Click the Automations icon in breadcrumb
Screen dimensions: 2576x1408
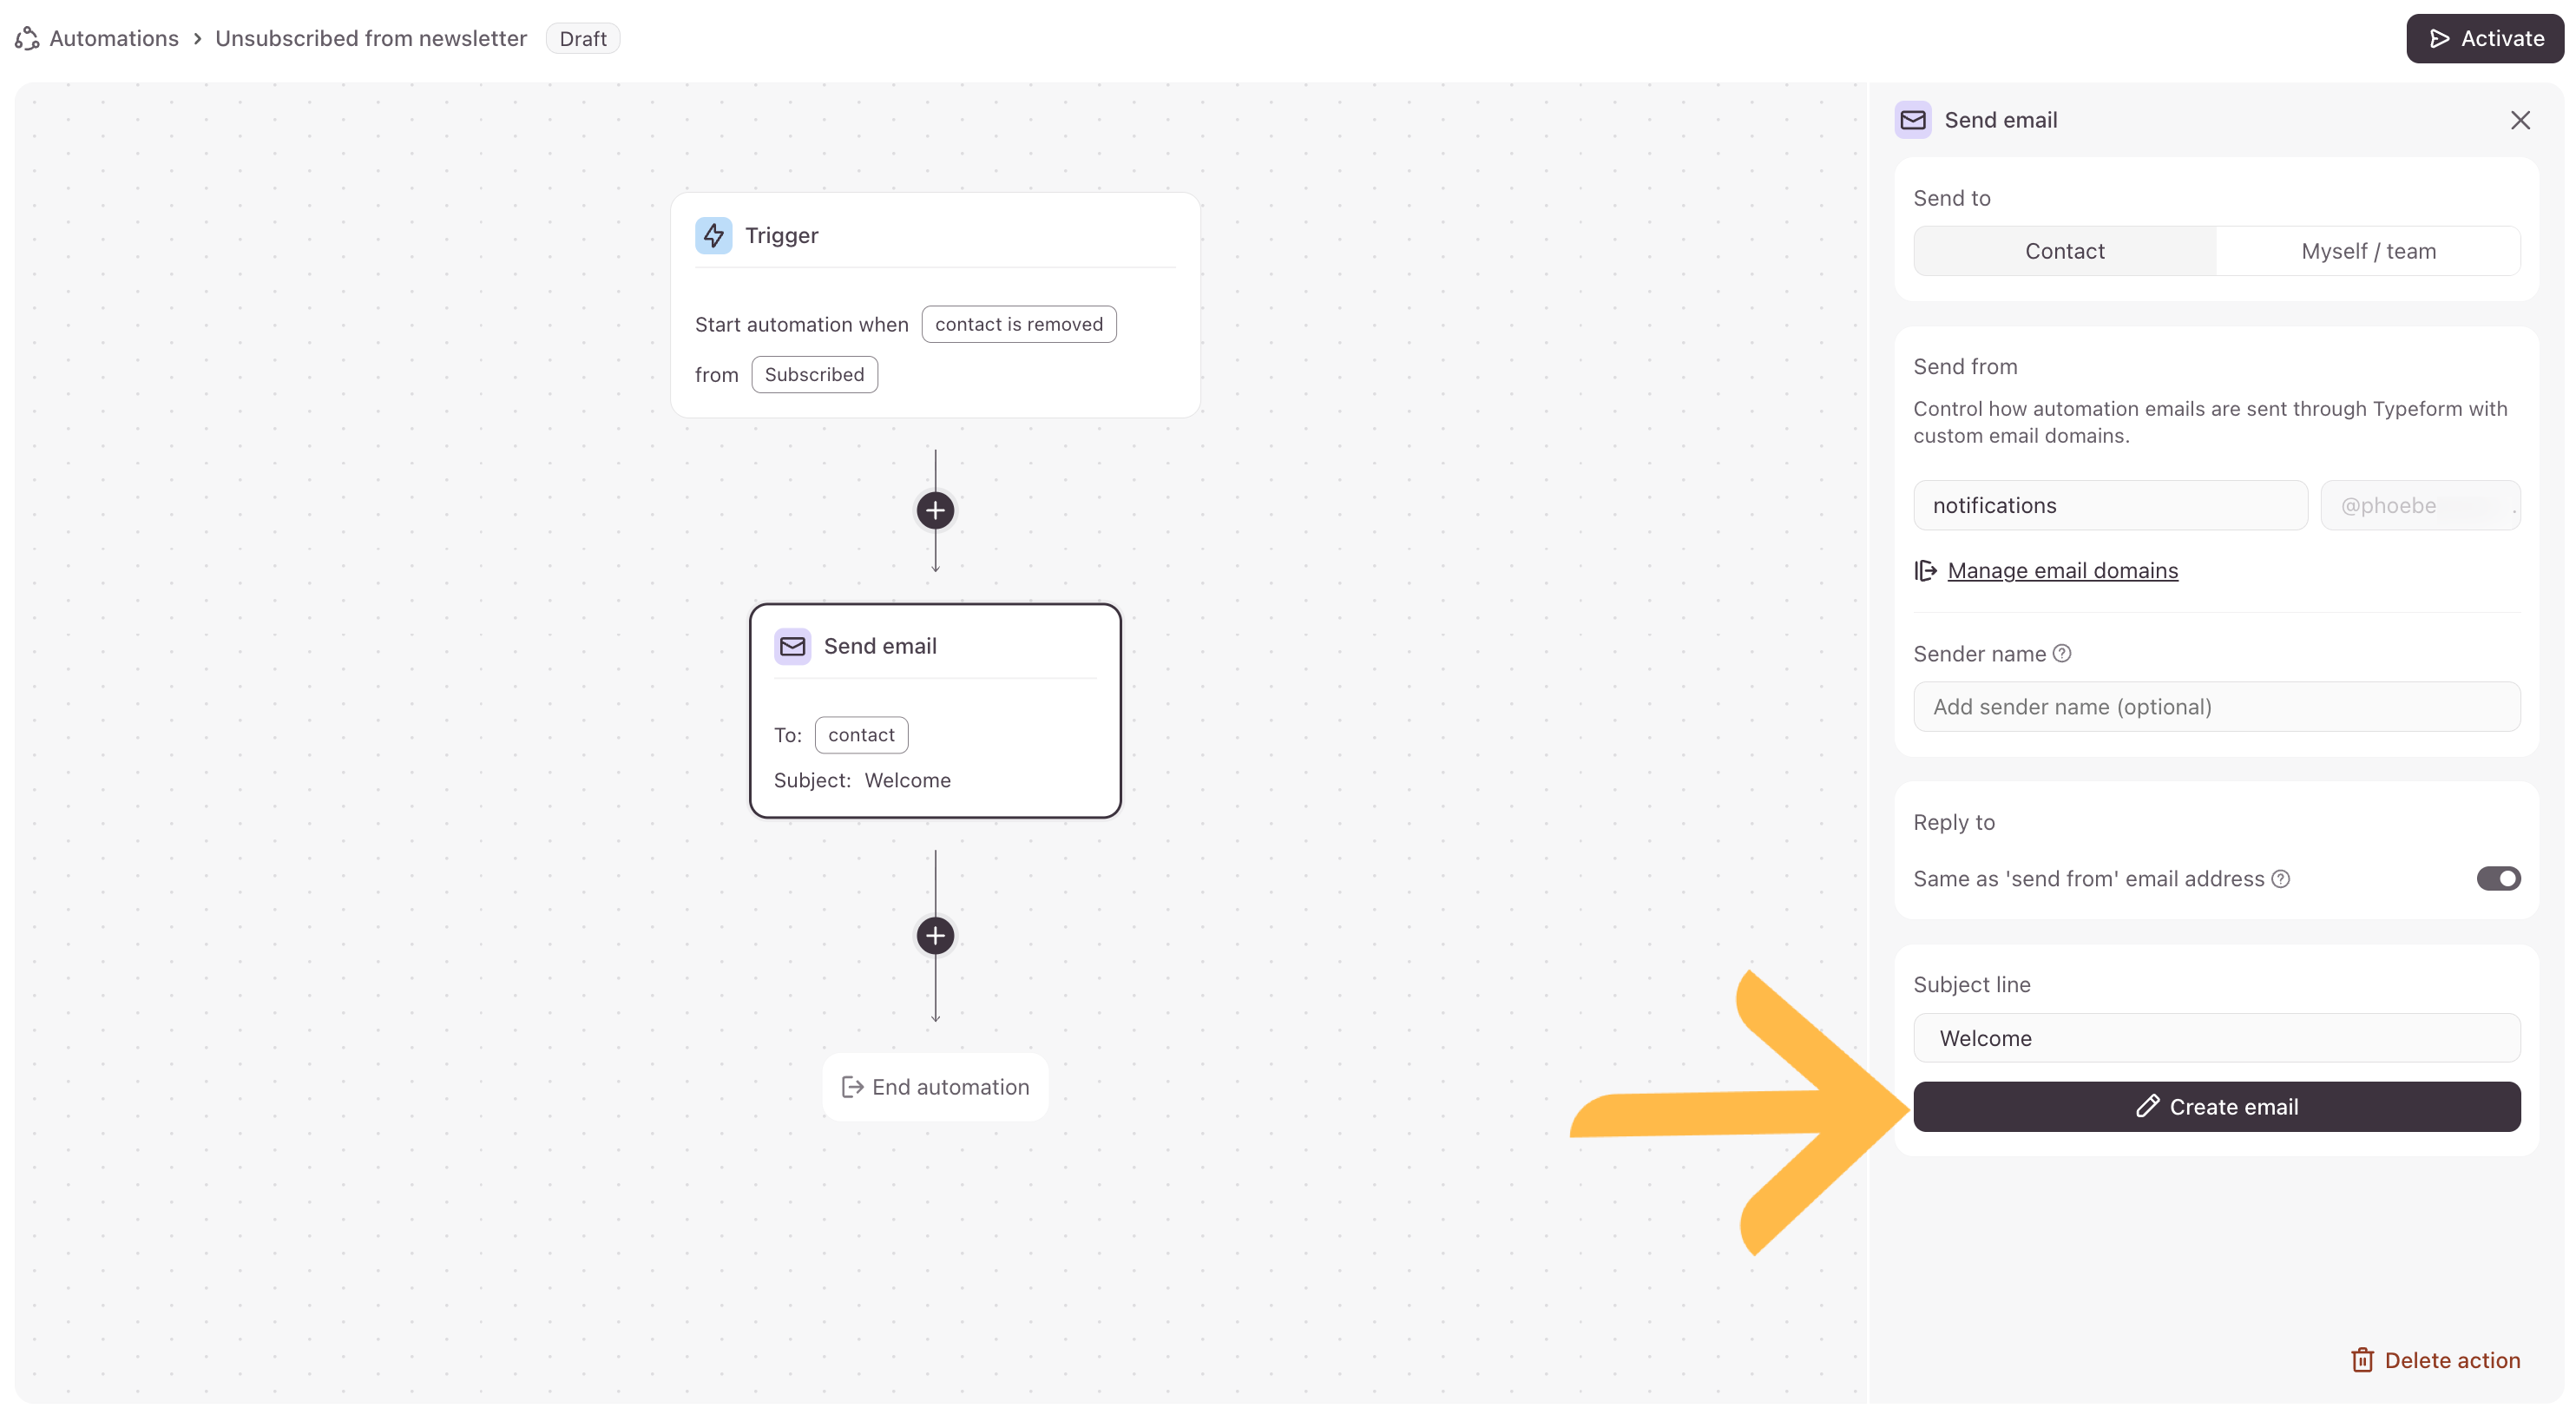27,38
